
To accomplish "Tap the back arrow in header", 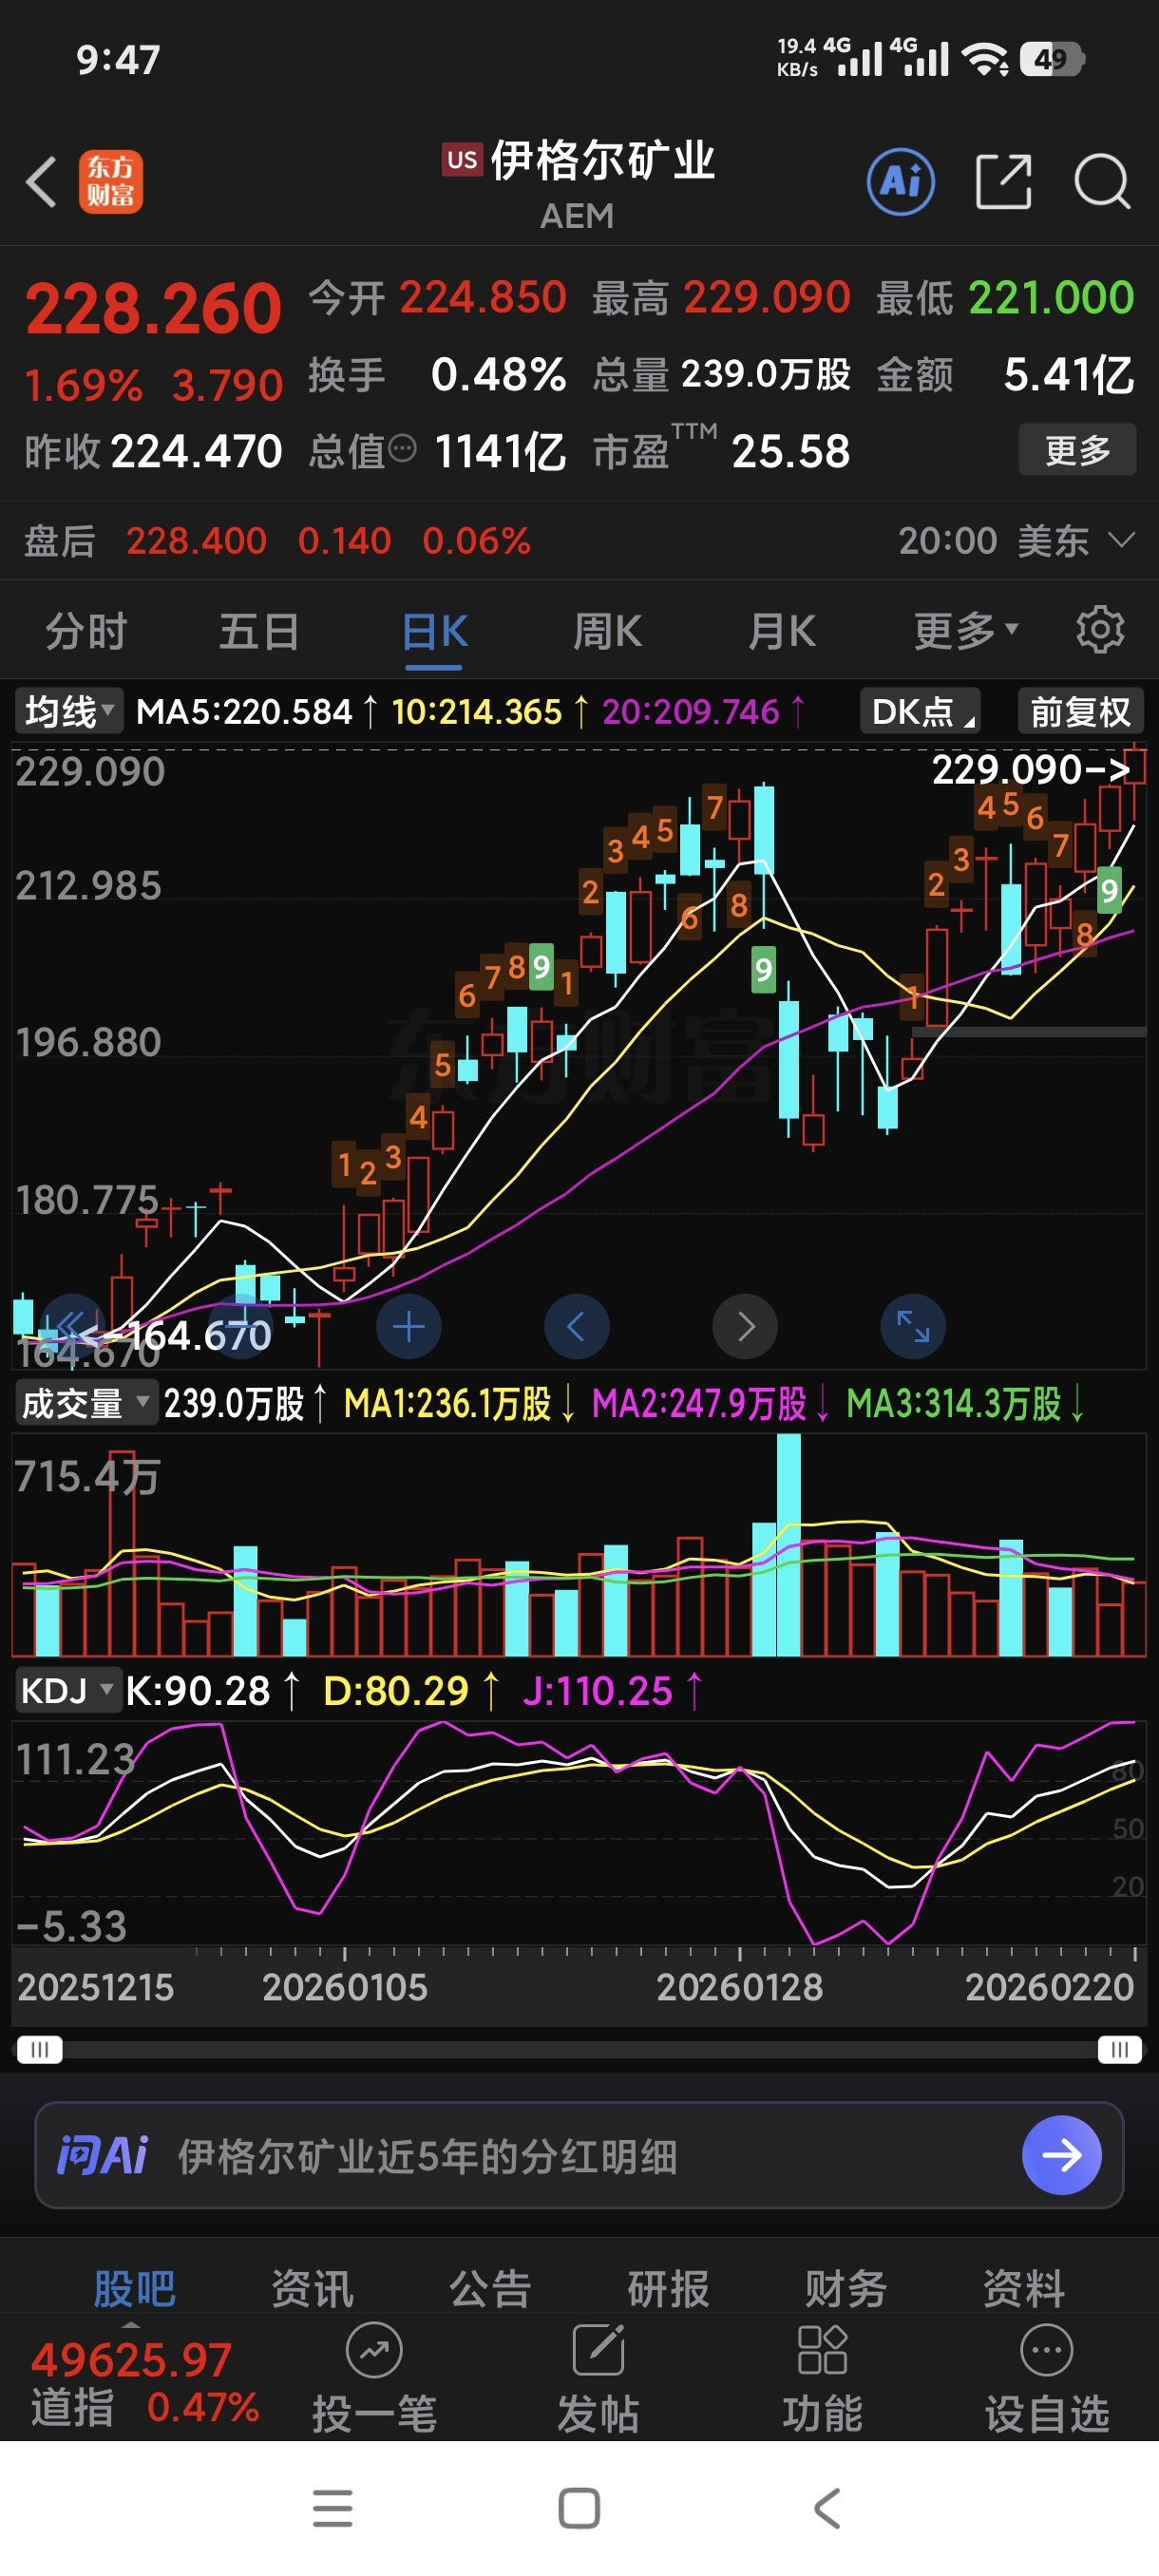I will (41, 182).
